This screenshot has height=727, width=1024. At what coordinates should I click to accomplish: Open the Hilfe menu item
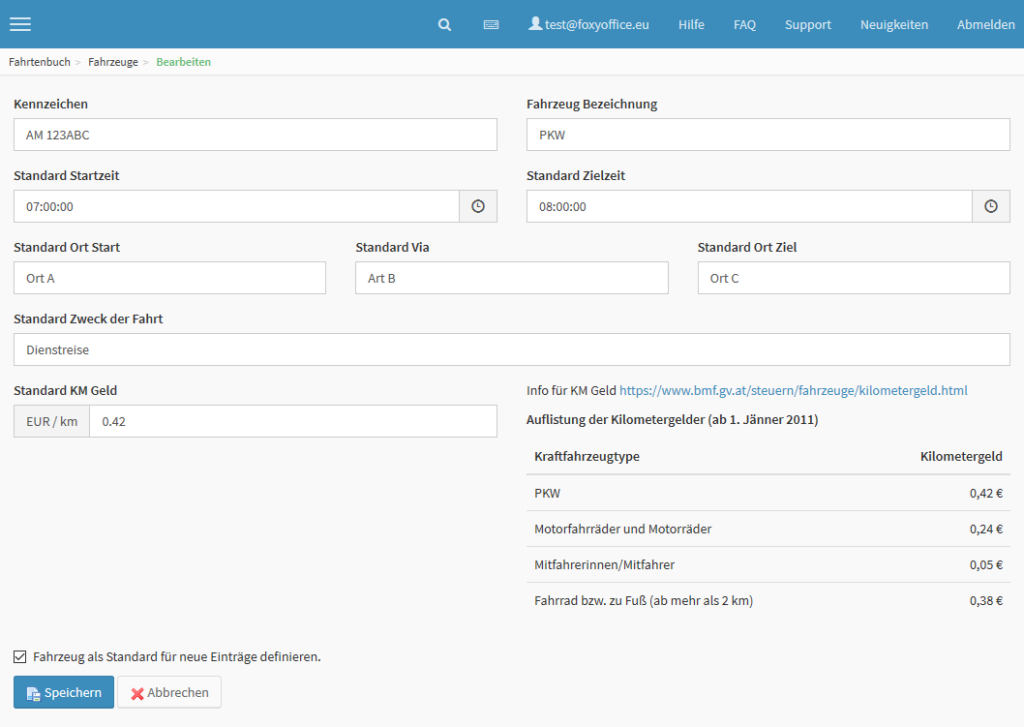[691, 24]
